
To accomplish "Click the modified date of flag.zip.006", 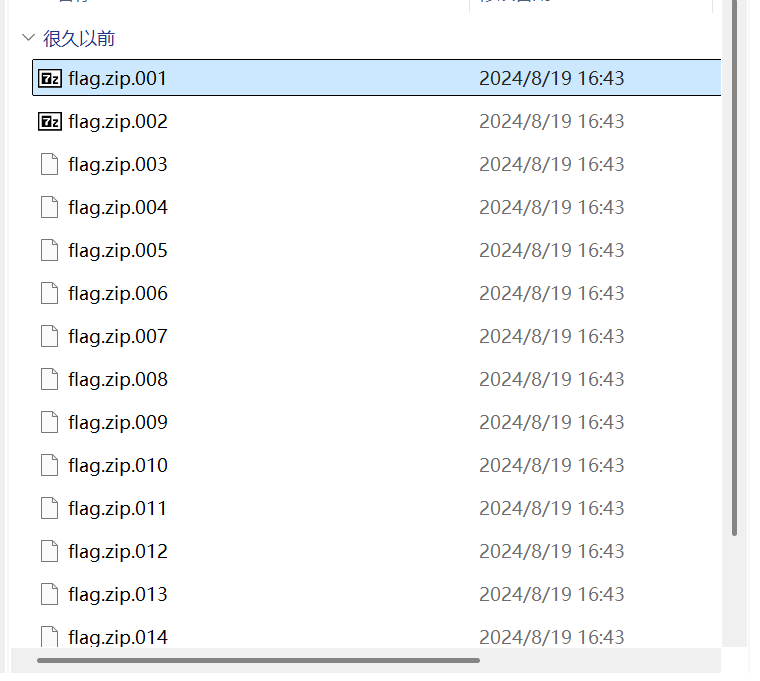I will (x=552, y=293).
